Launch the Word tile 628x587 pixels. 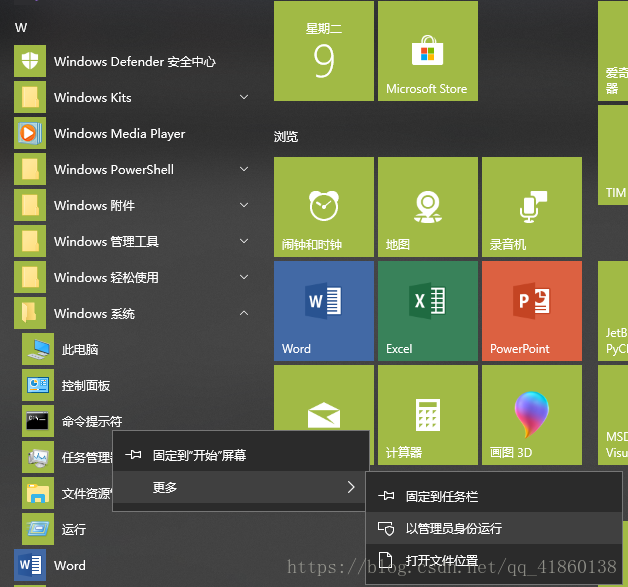click(324, 311)
